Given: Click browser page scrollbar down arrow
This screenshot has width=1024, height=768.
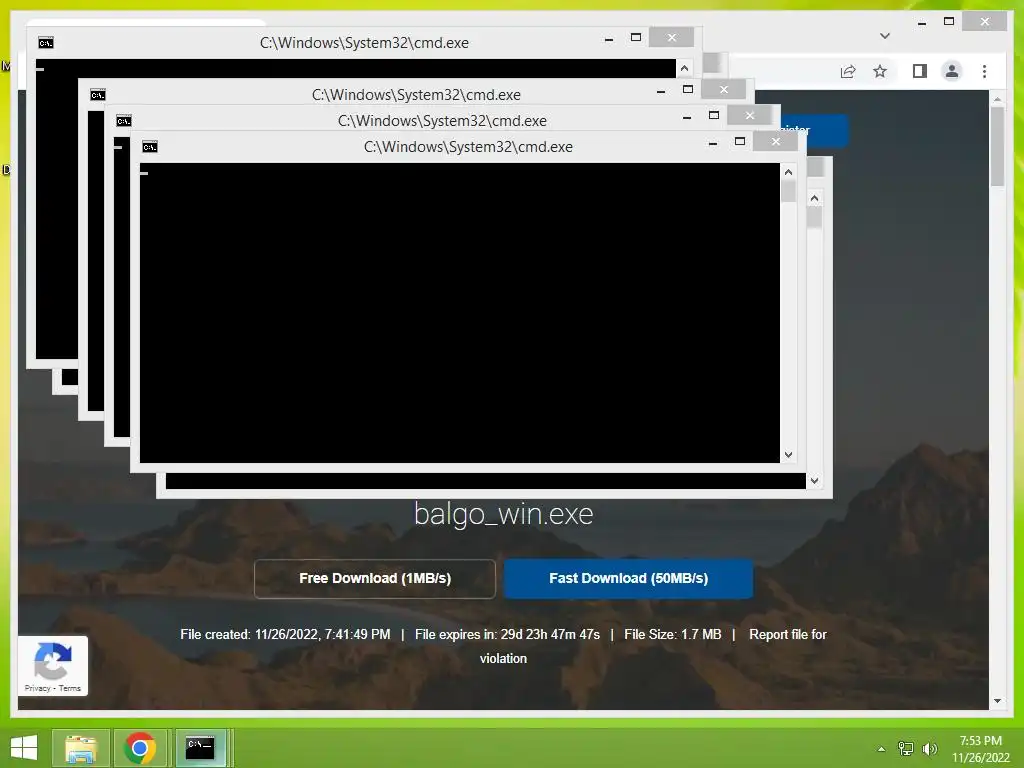Looking at the screenshot, I should click(x=997, y=701).
